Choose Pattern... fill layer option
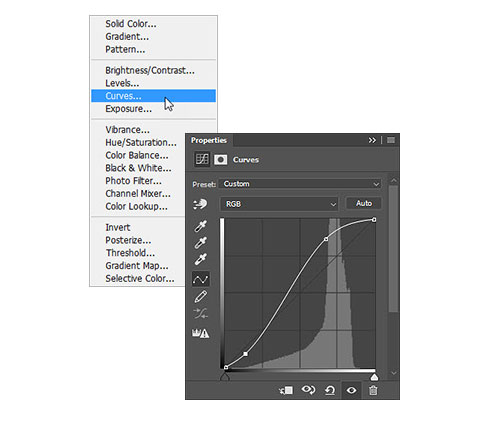Image resolution: width=490 pixels, height=427 pixels. [x=153, y=49]
